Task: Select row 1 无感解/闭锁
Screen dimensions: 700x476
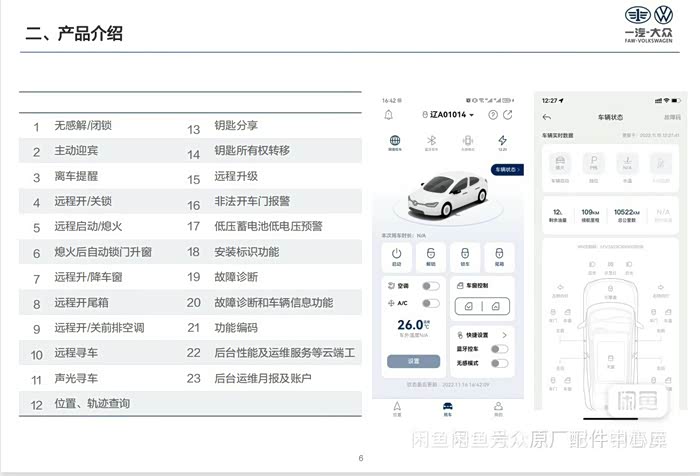Action: [x=83, y=125]
